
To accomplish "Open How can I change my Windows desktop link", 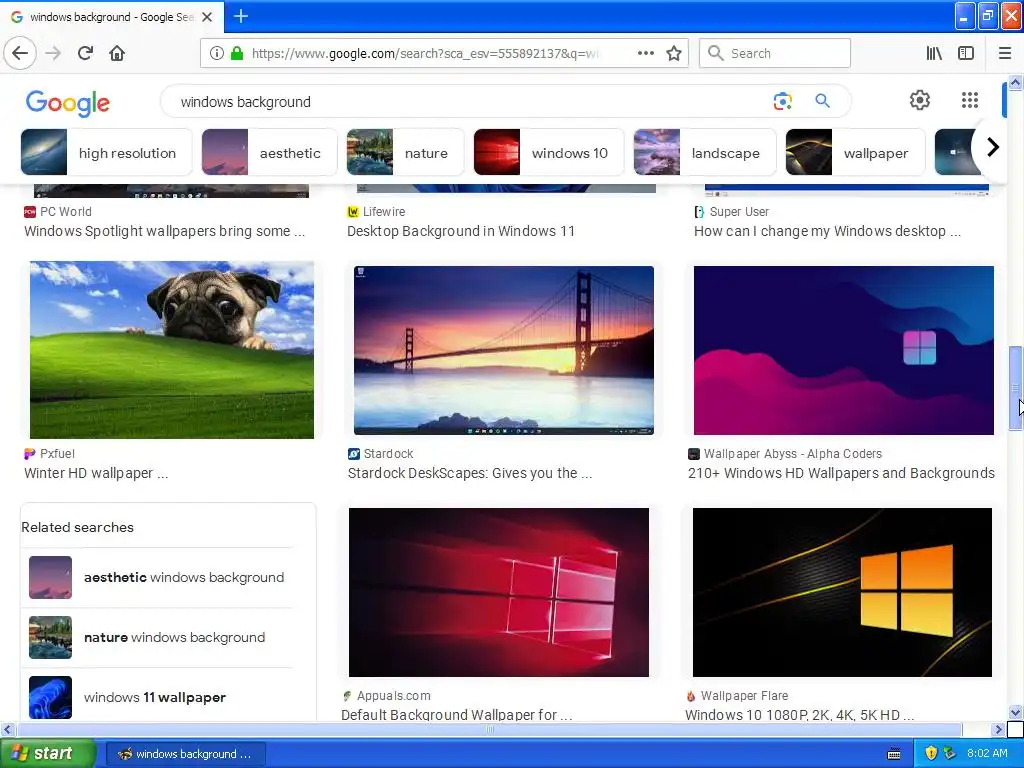I will 827,231.
